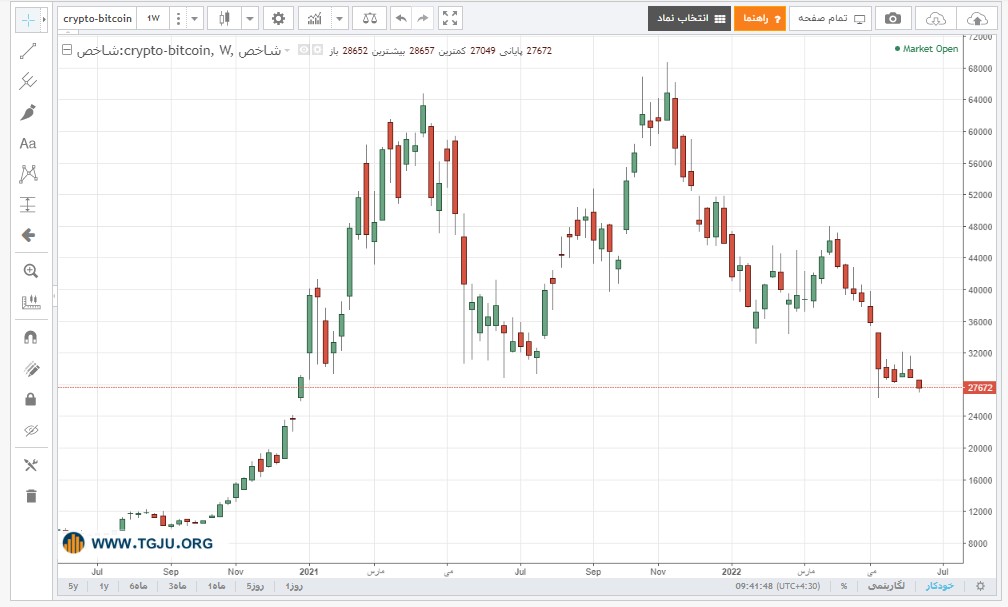Click the thick back arrow tool
The width and height of the screenshot is (1008, 607).
[x=28, y=235]
